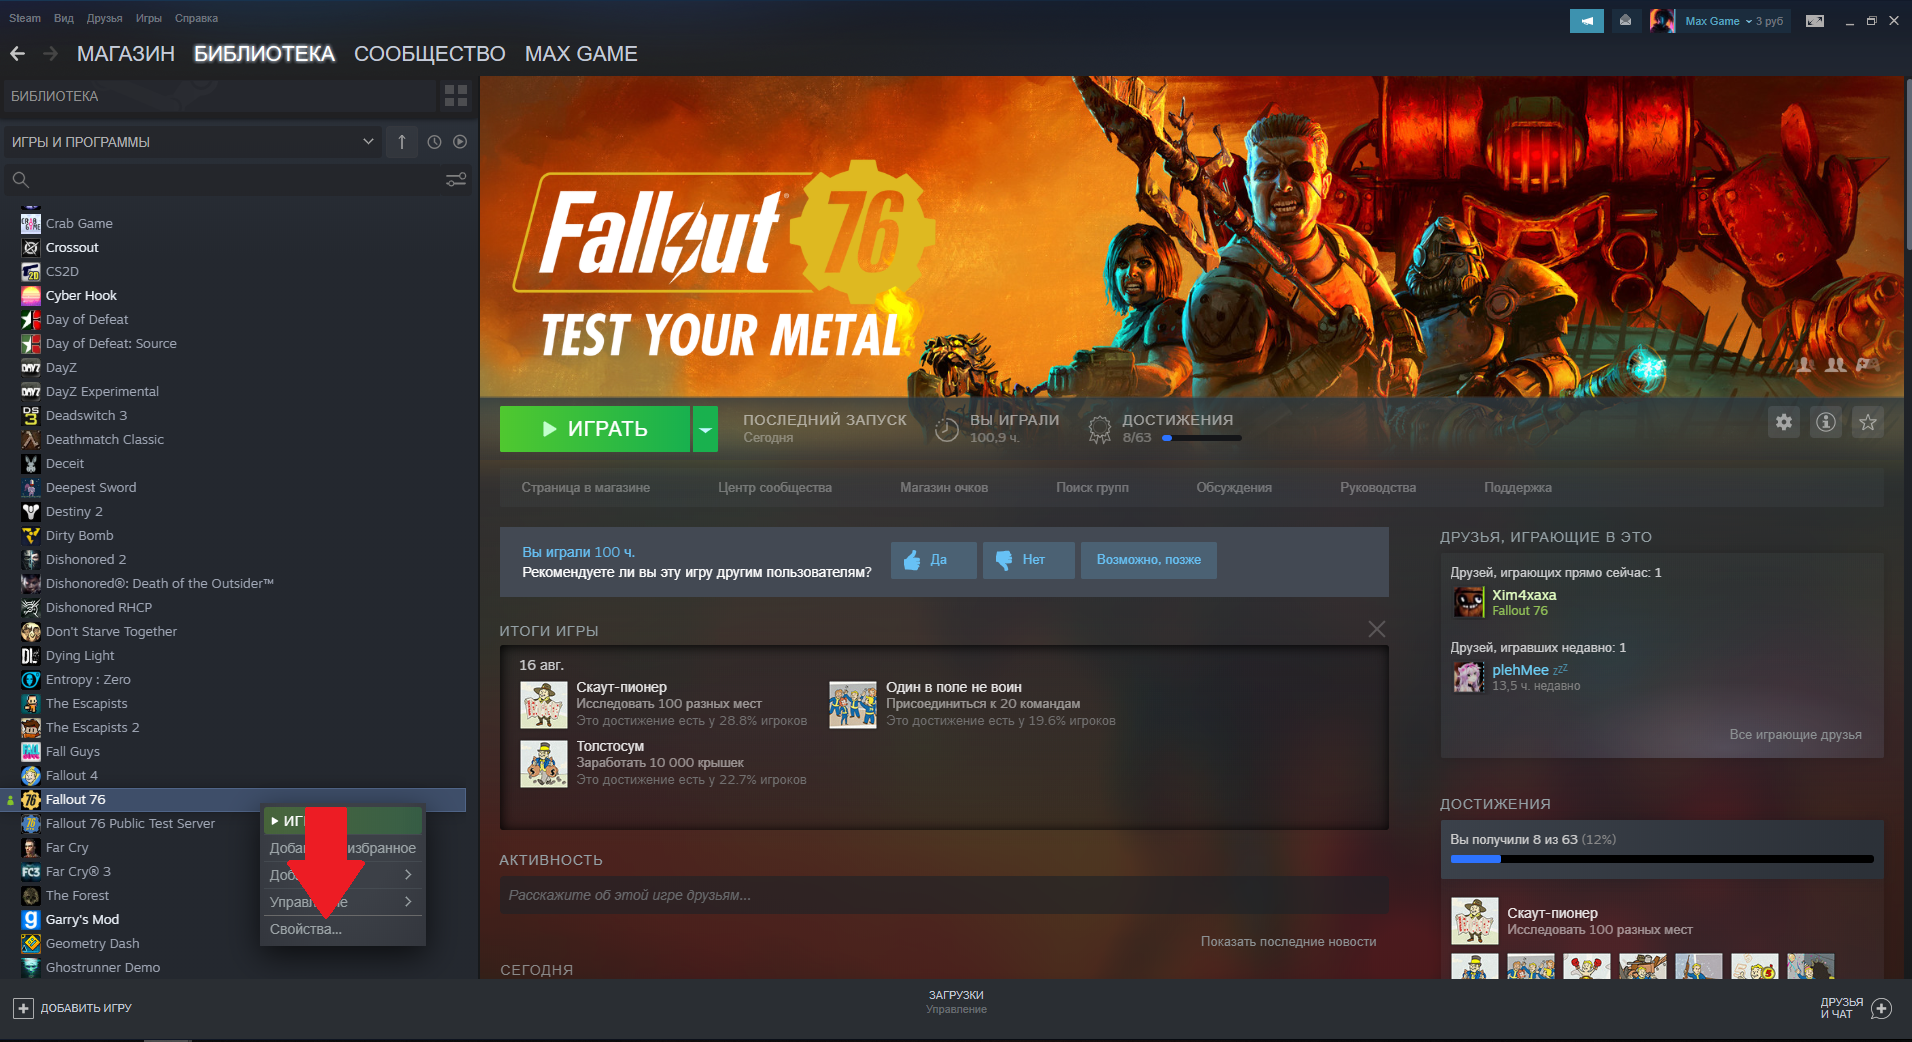Image resolution: width=1912 pixels, height=1042 pixels.
Task: Click the Crossout game icon
Action: pos(31,248)
